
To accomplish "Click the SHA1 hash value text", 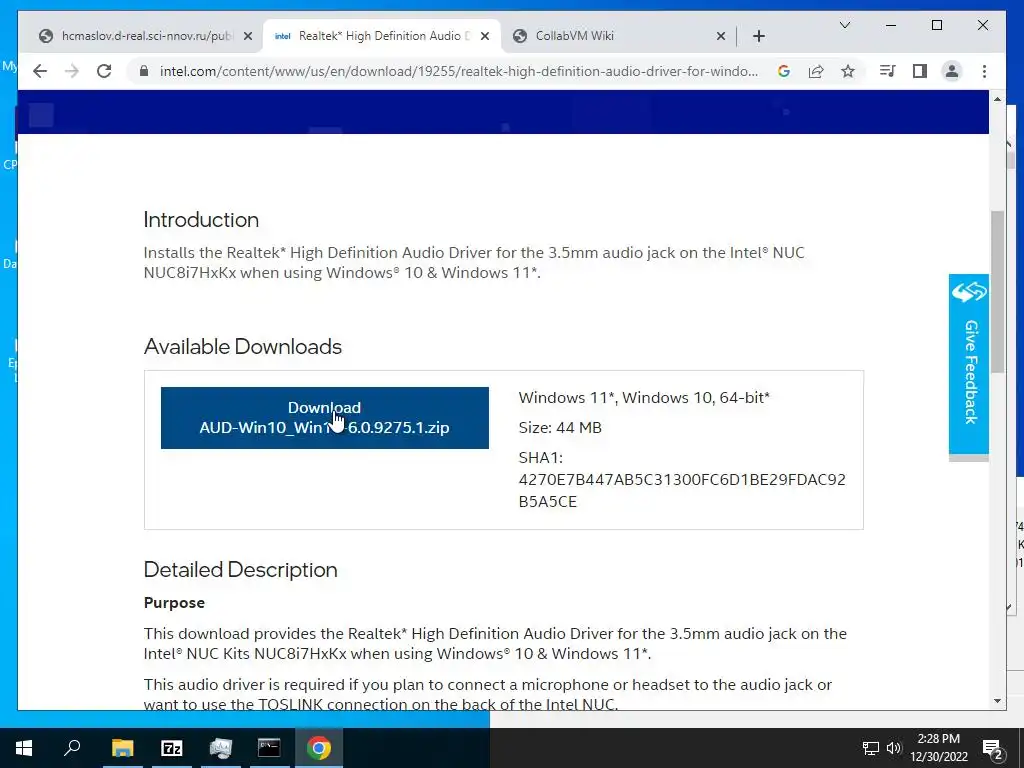I will [682, 490].
